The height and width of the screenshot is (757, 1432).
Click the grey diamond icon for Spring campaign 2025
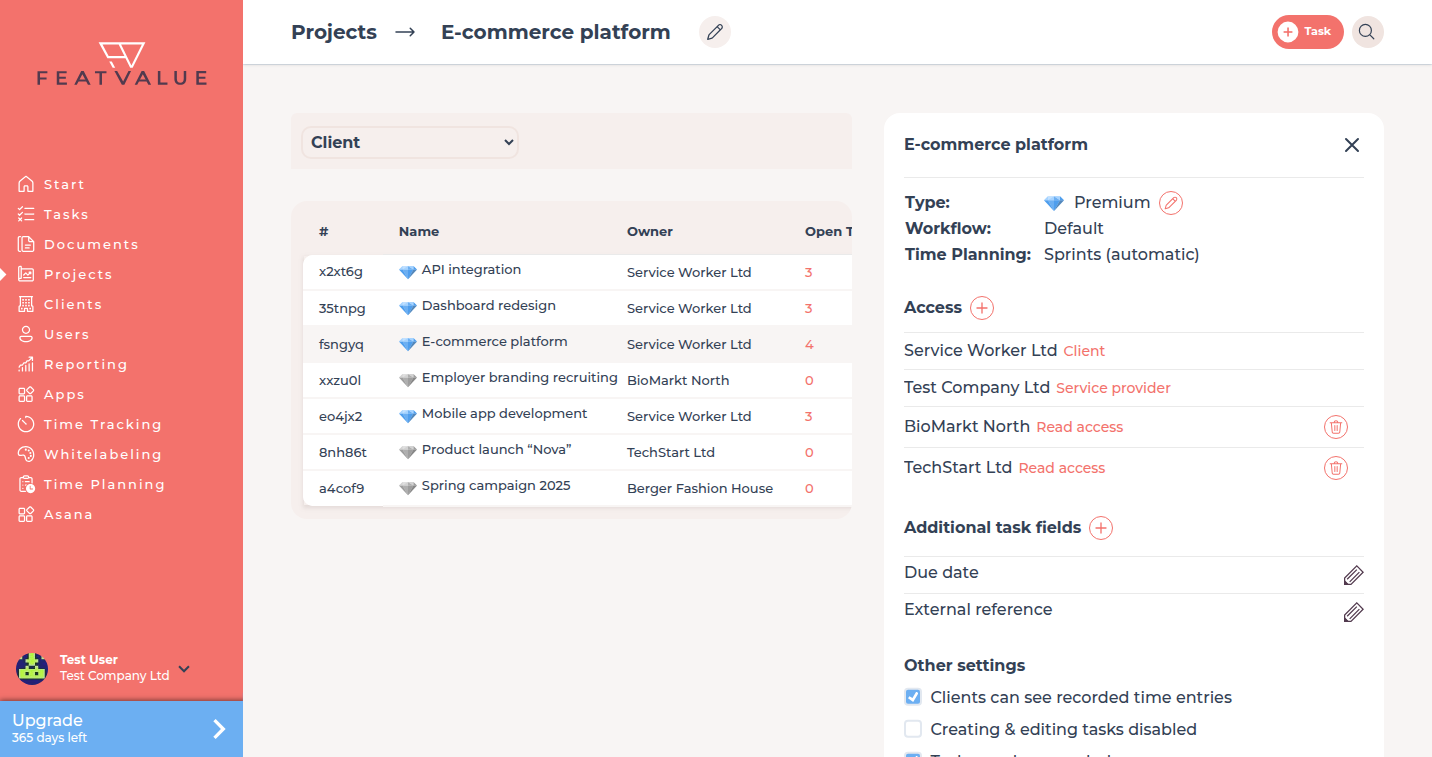[407, 488]
